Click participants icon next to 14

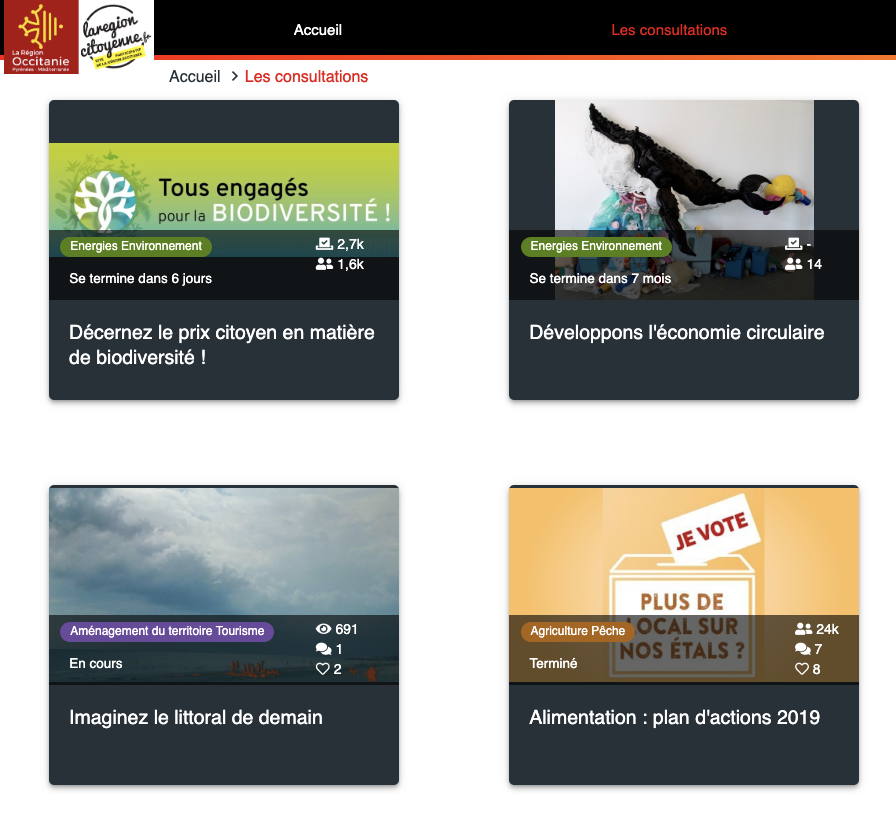click(x=794, y=264)
